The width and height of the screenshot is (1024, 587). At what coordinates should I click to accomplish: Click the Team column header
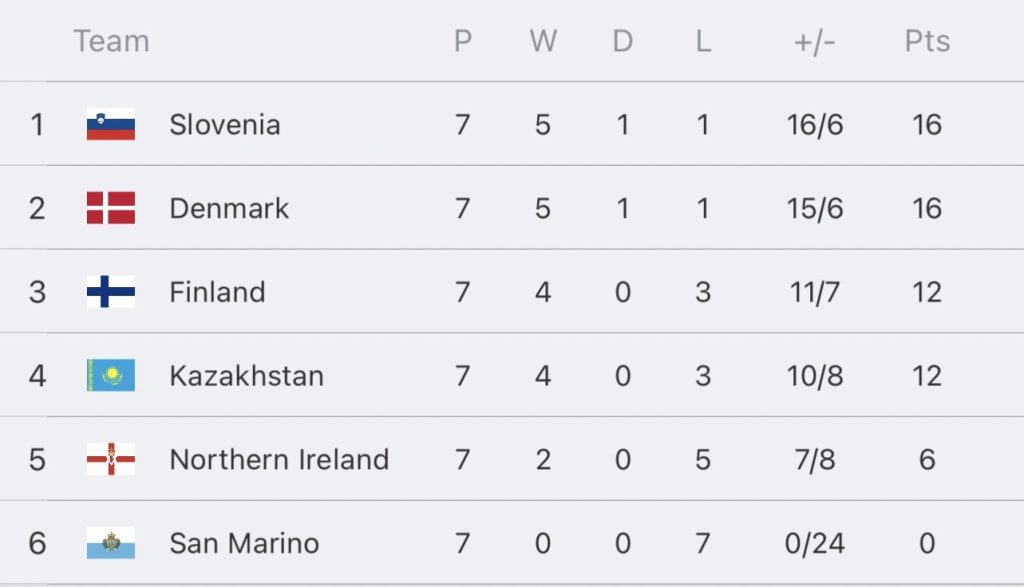point(111,41)
